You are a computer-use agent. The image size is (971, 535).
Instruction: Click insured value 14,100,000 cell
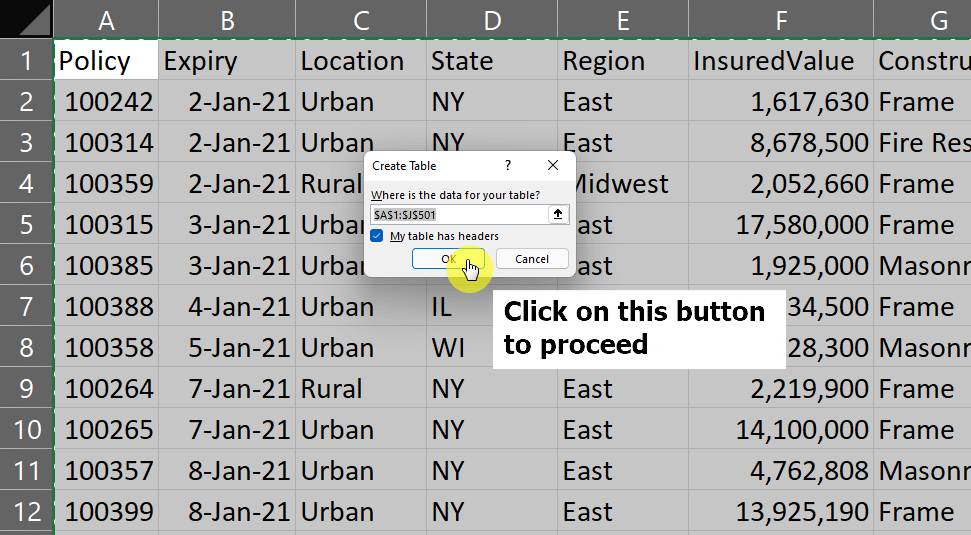pos(781,429)
